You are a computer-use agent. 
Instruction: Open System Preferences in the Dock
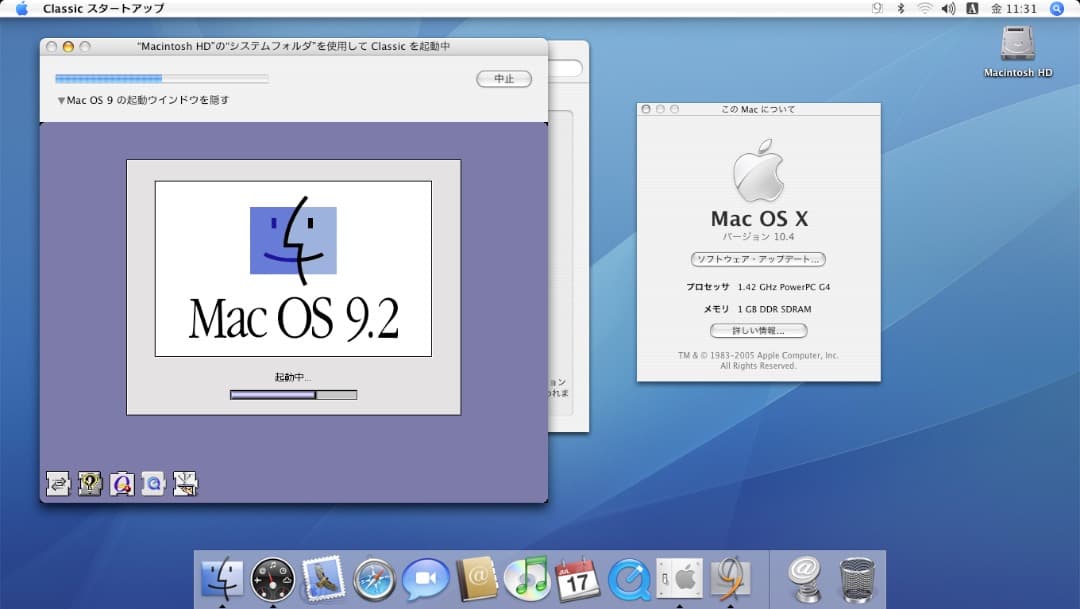[679, 578]
